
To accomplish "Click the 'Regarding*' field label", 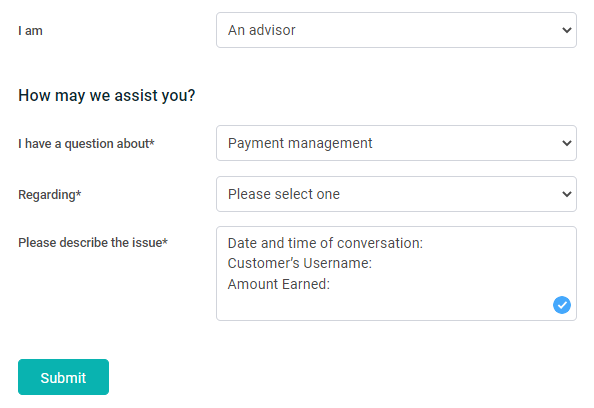I will tap(50, 195).
